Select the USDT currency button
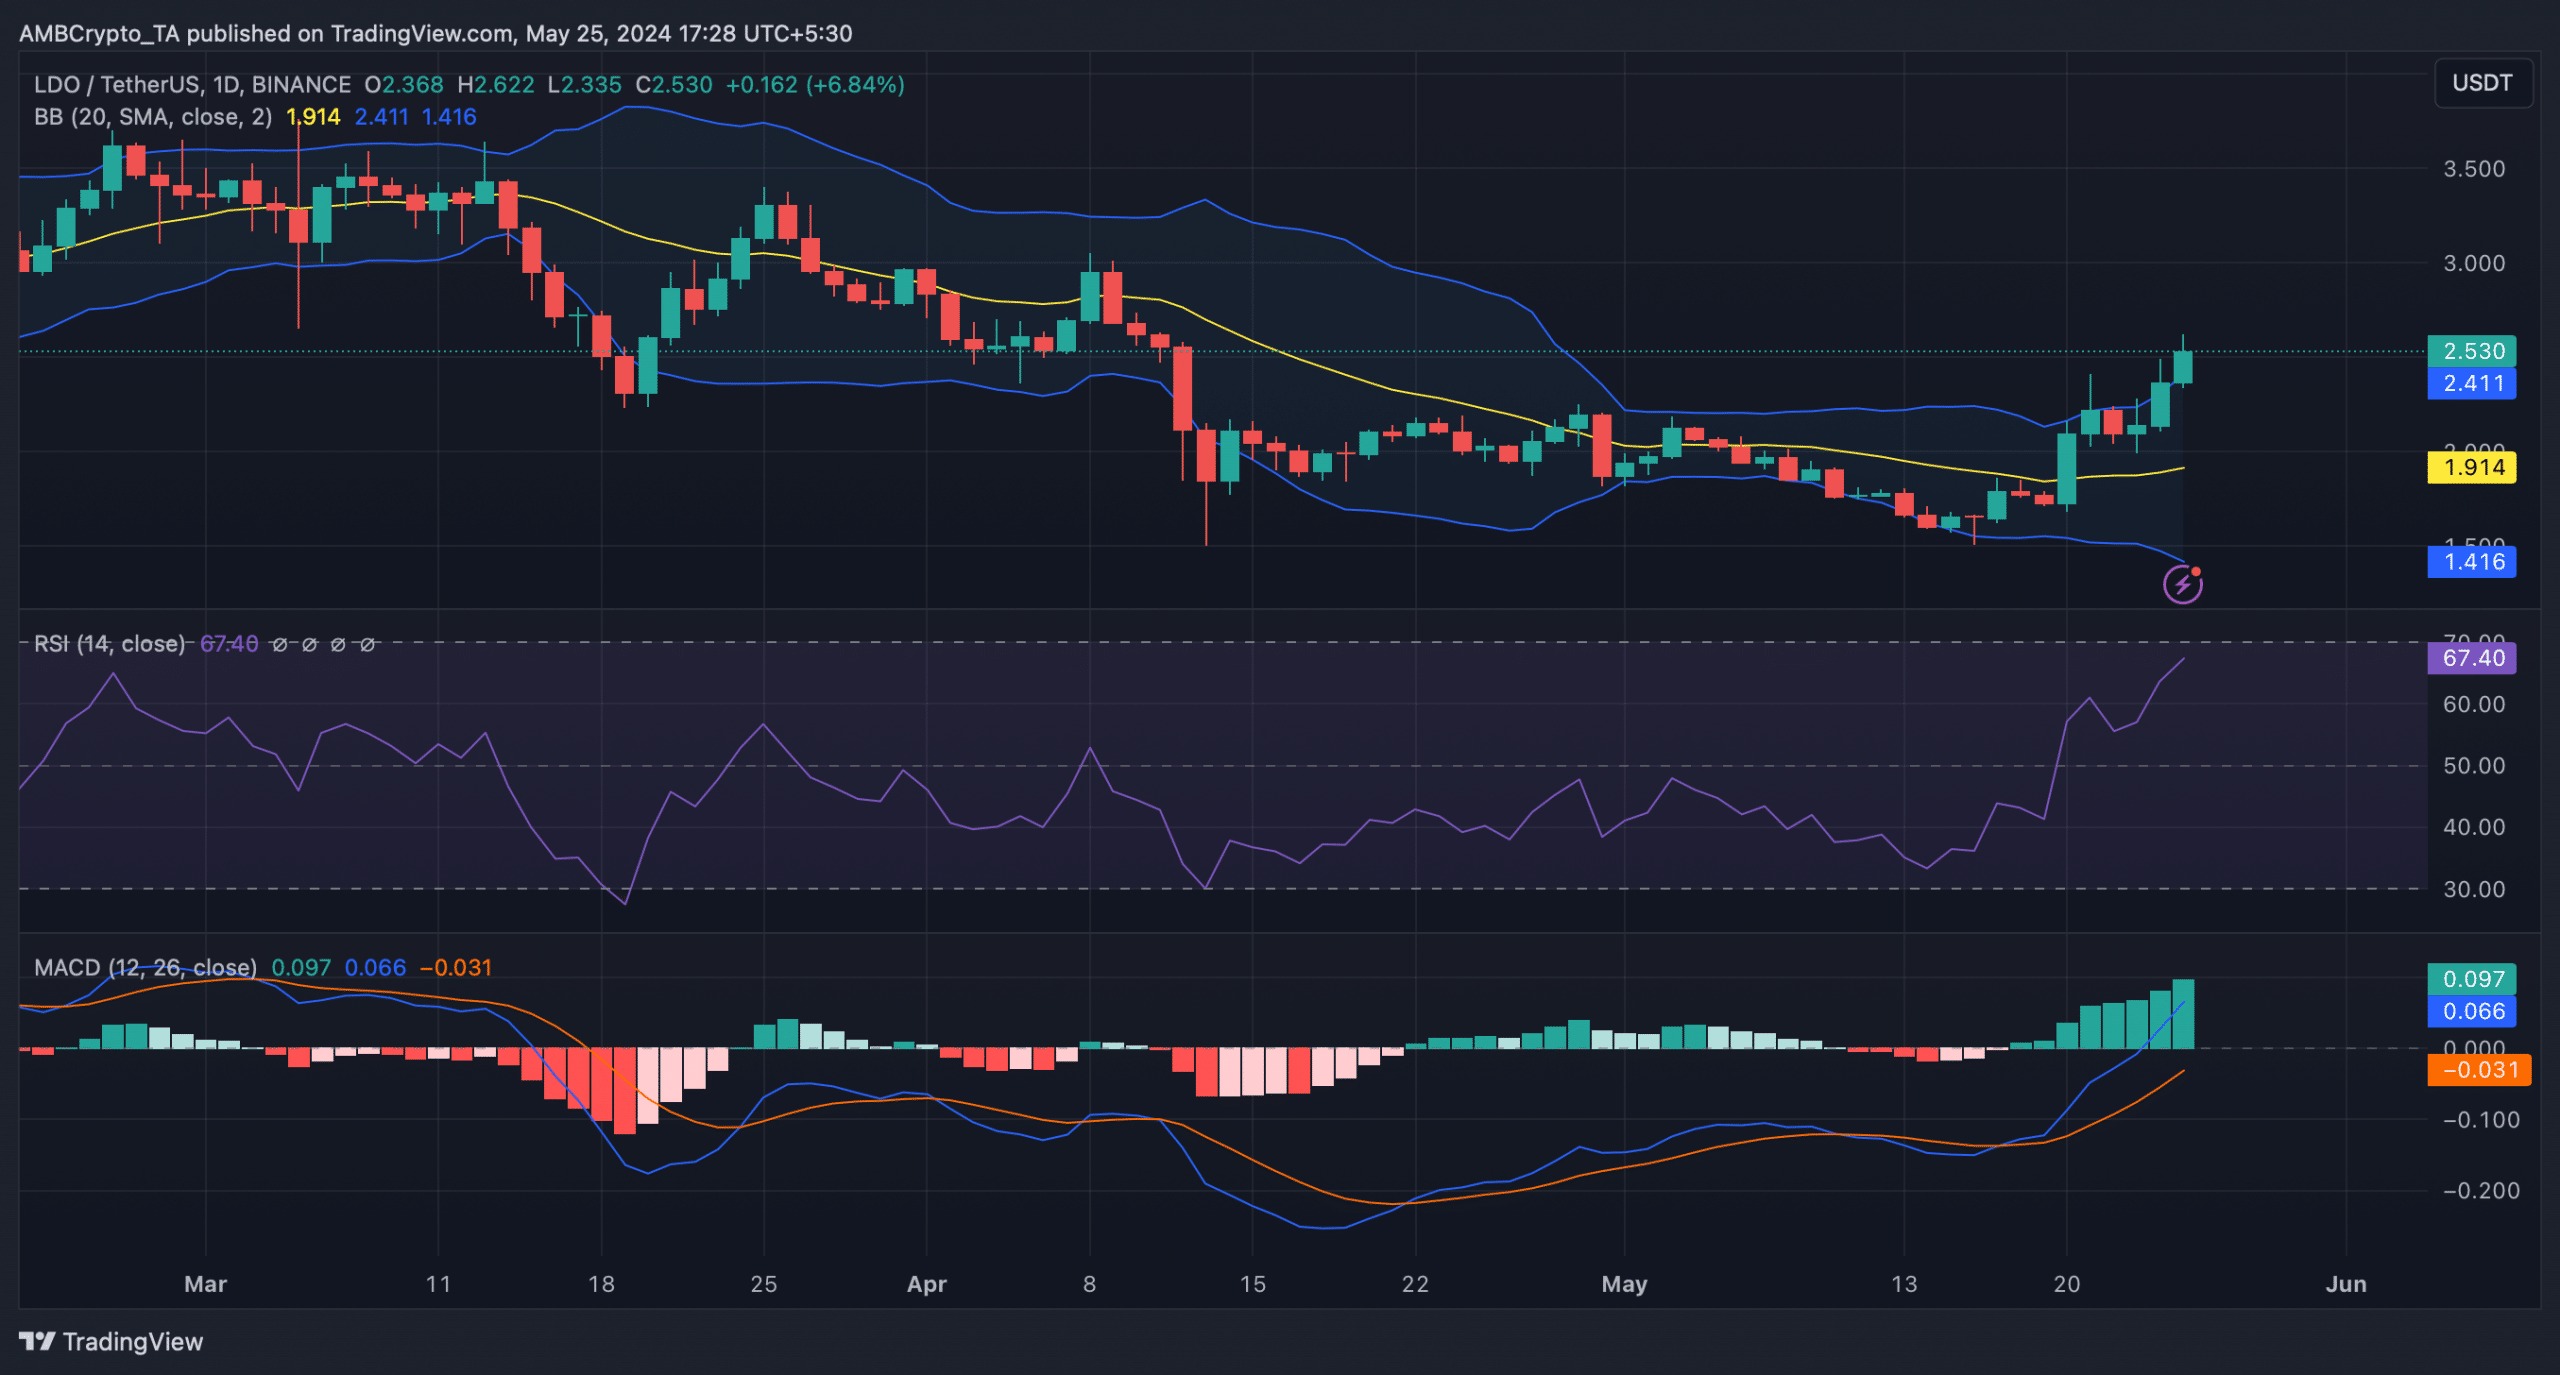This screenshot has height=1375, width=2560. pyautogui.click(x=2482, y=83)
